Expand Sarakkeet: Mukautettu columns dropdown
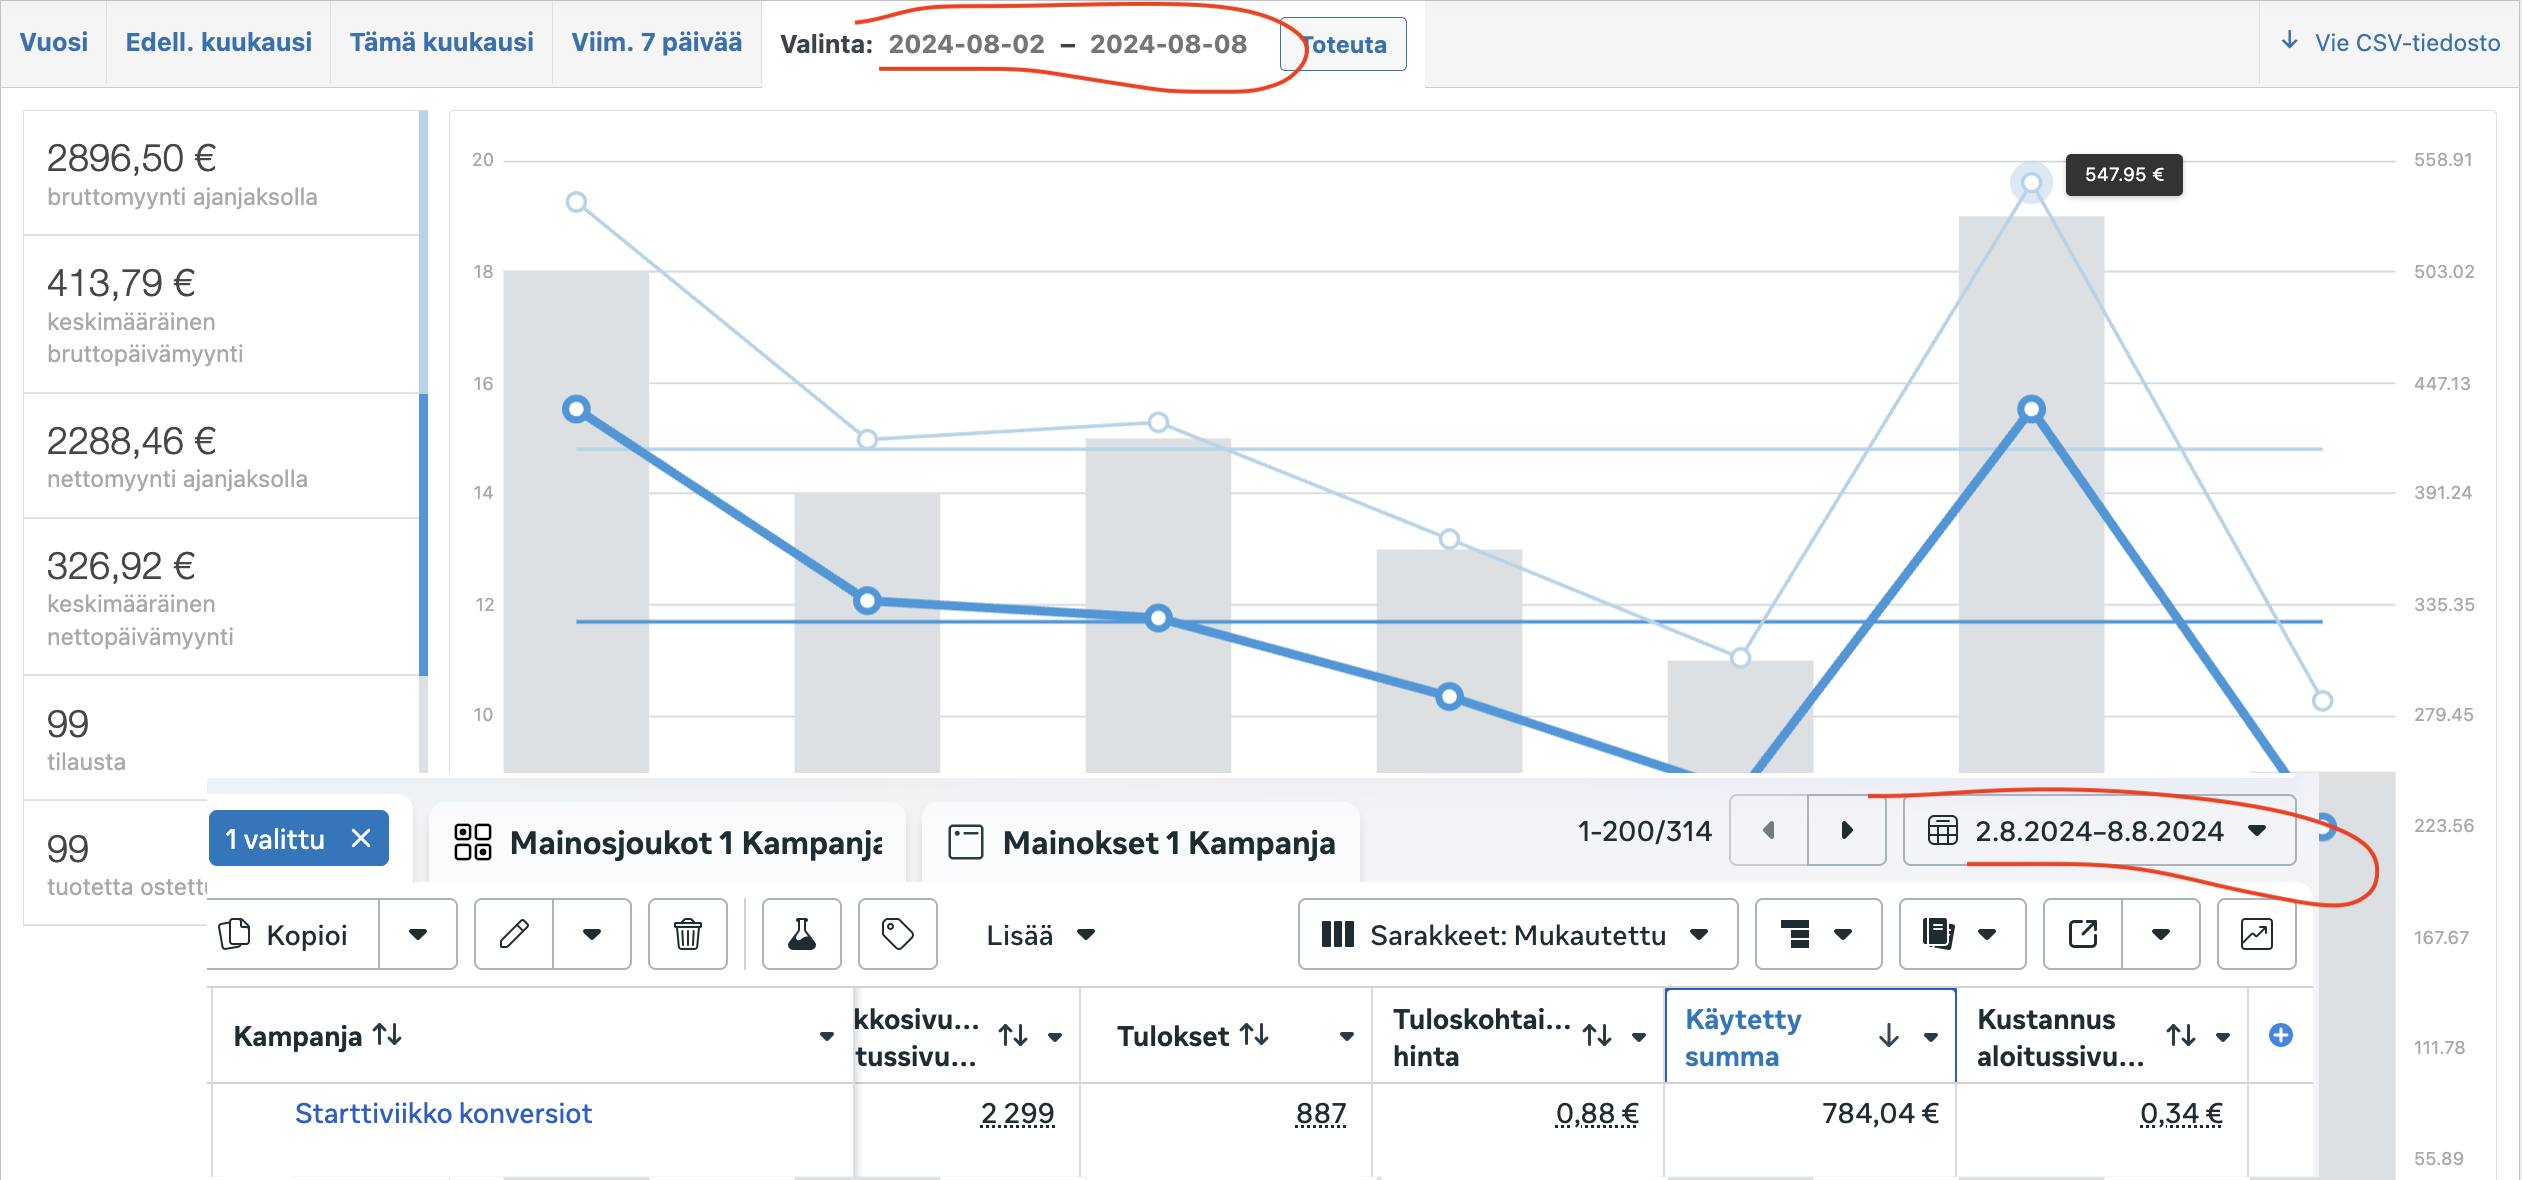Image resolution: width=2522 pixels, height=1180 pixels. tap(1516, 934)
